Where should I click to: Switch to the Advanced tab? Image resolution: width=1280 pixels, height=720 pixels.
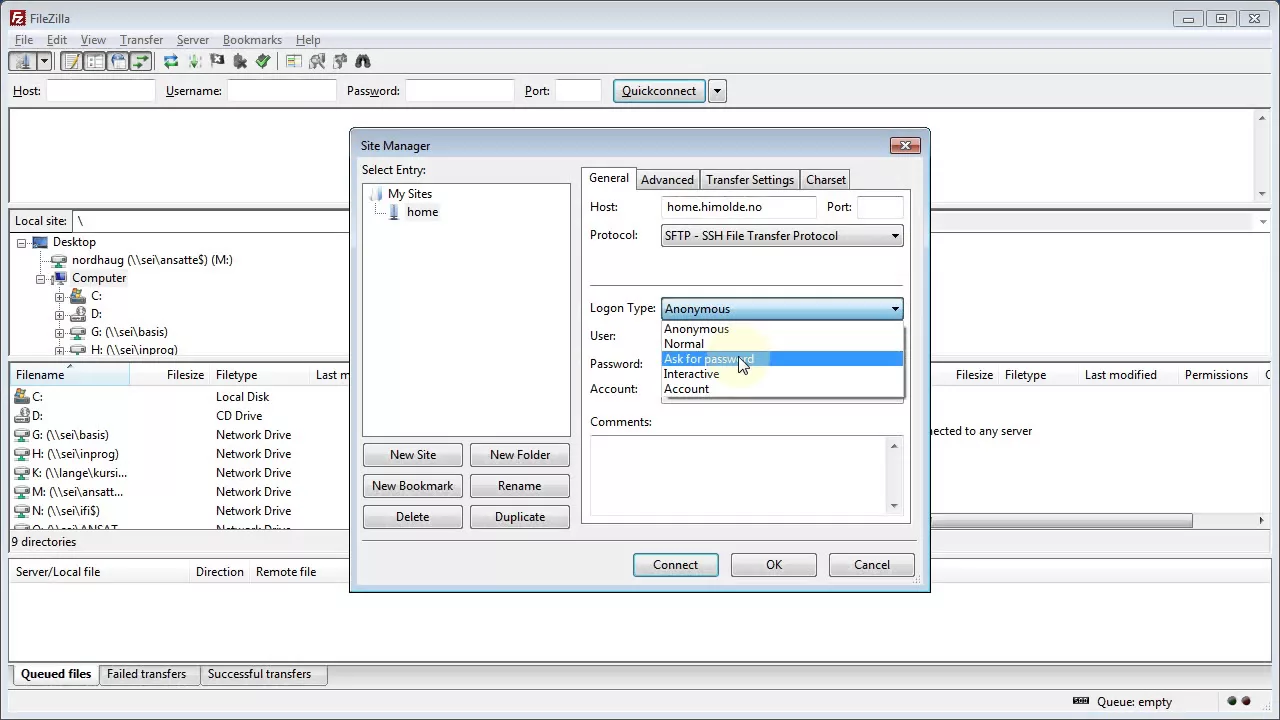coord(667,180)
